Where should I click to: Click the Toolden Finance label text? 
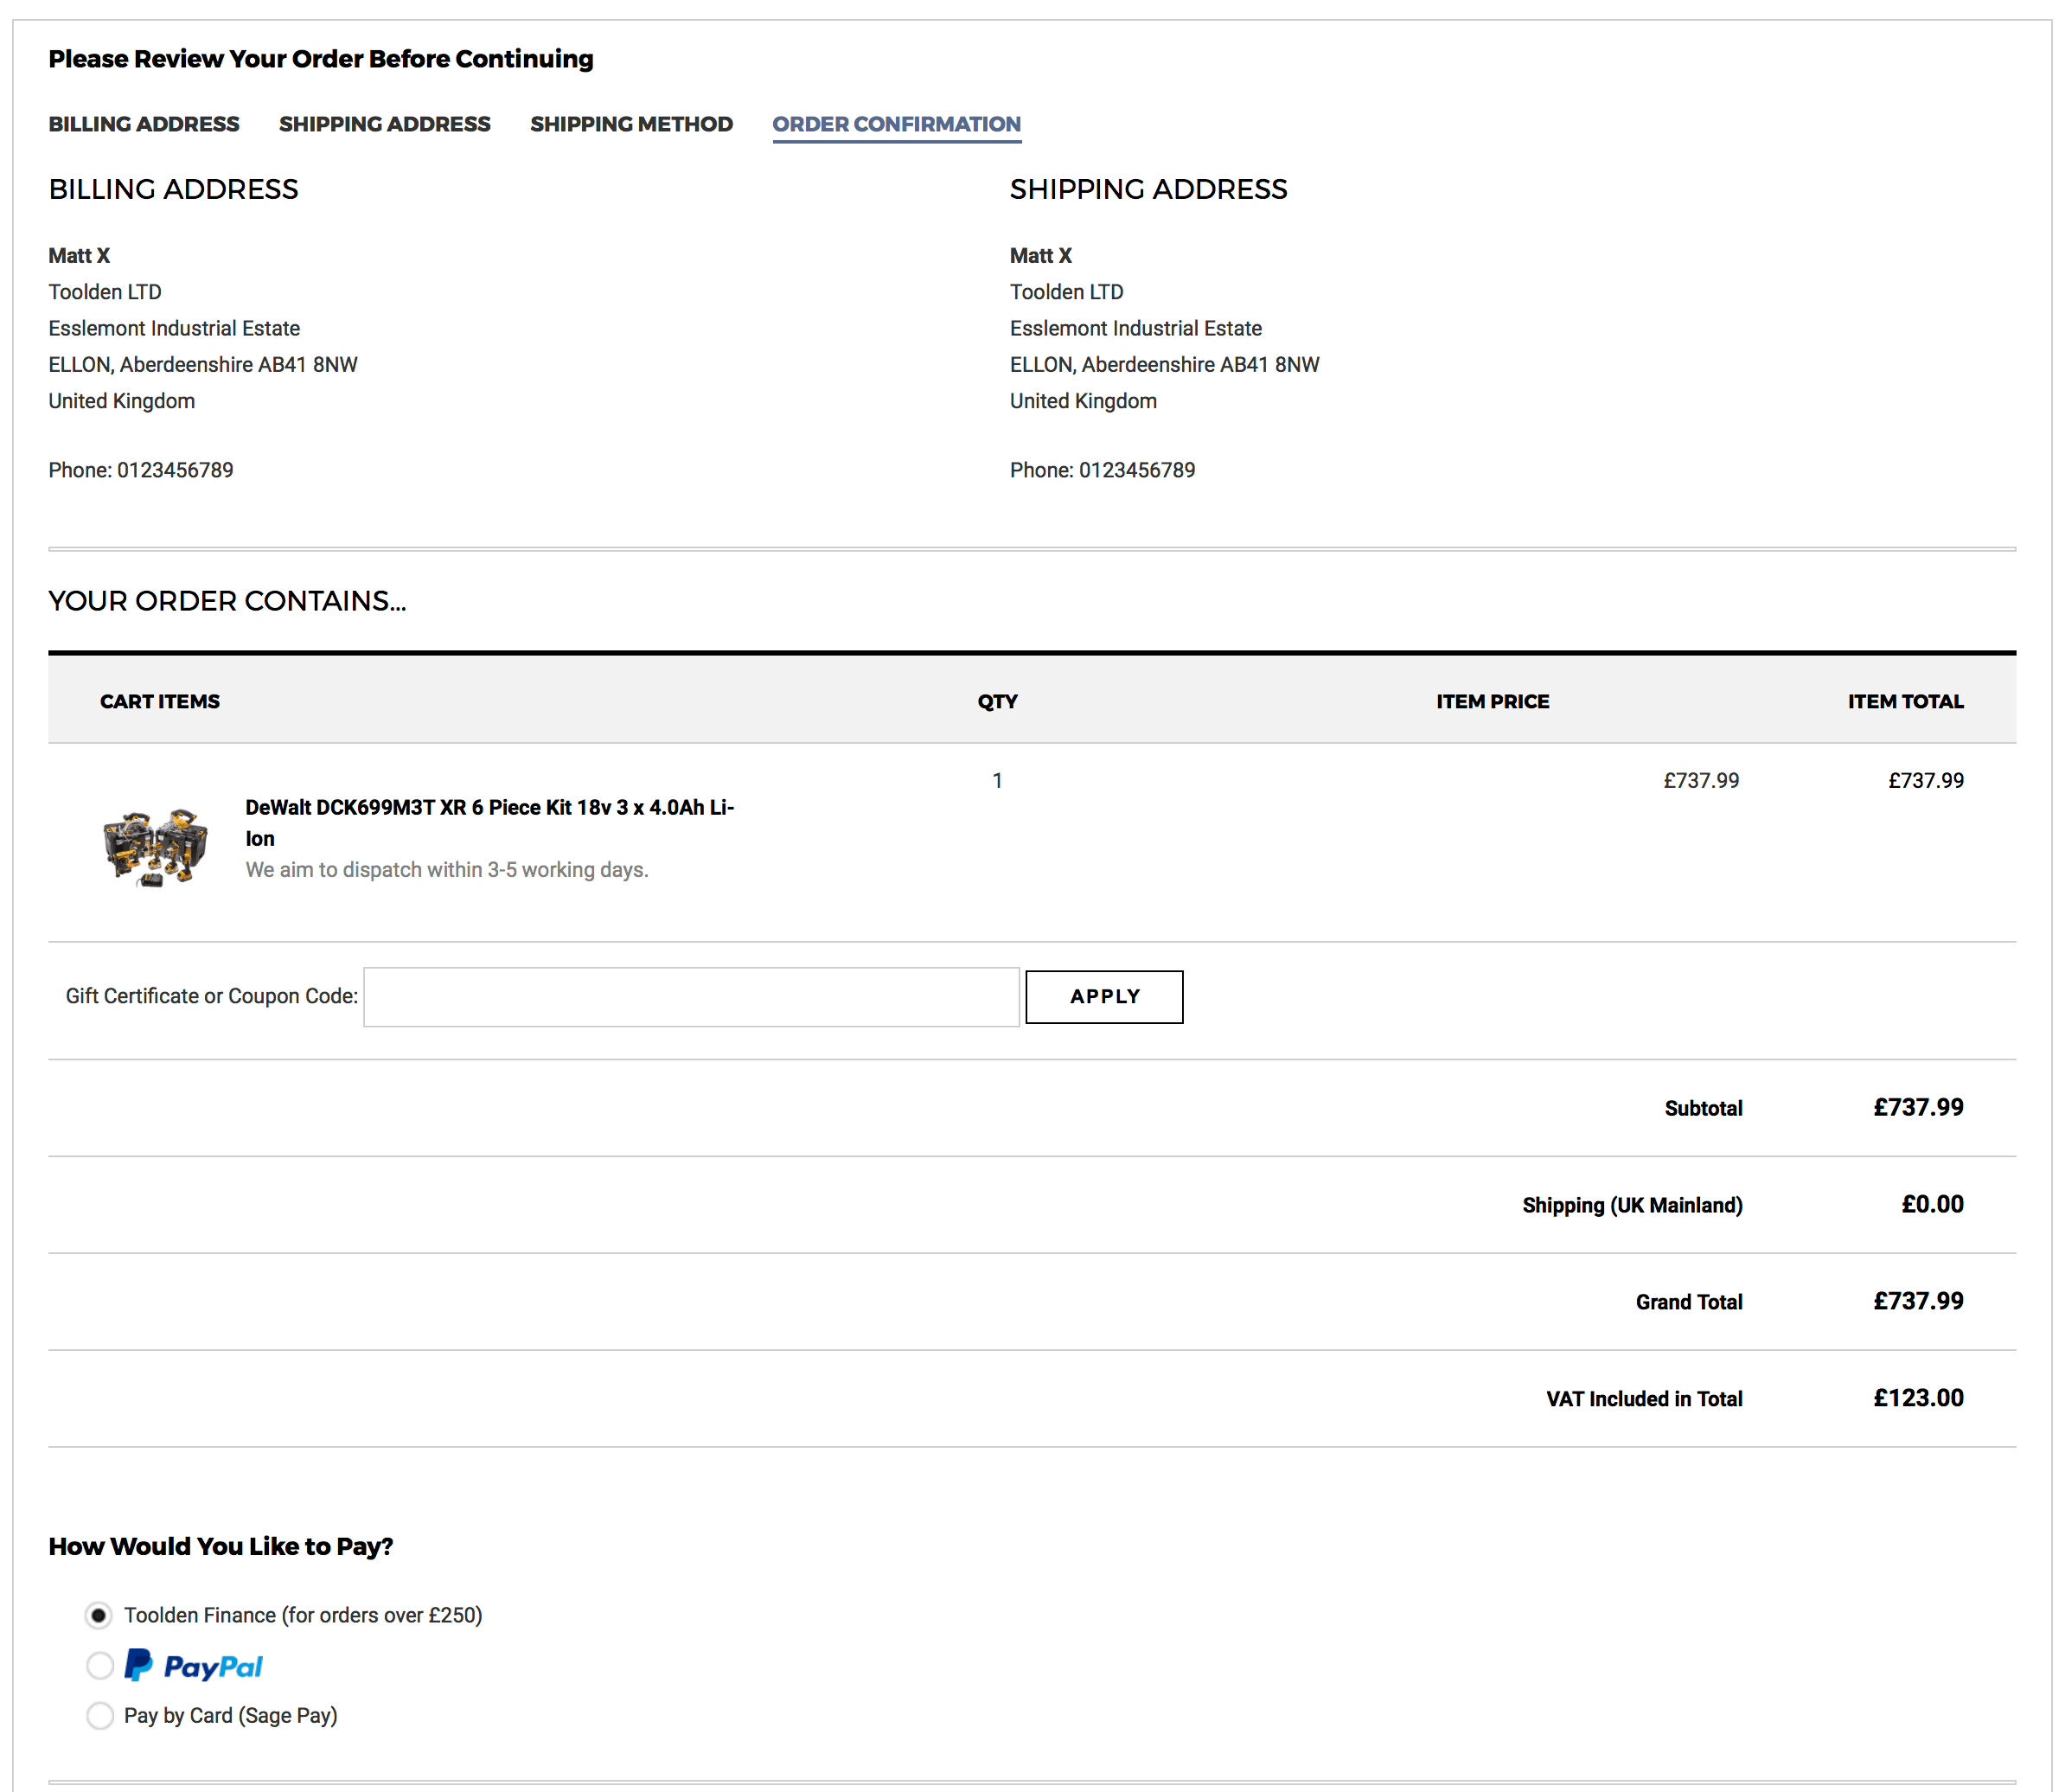(x=303, y=1615)
